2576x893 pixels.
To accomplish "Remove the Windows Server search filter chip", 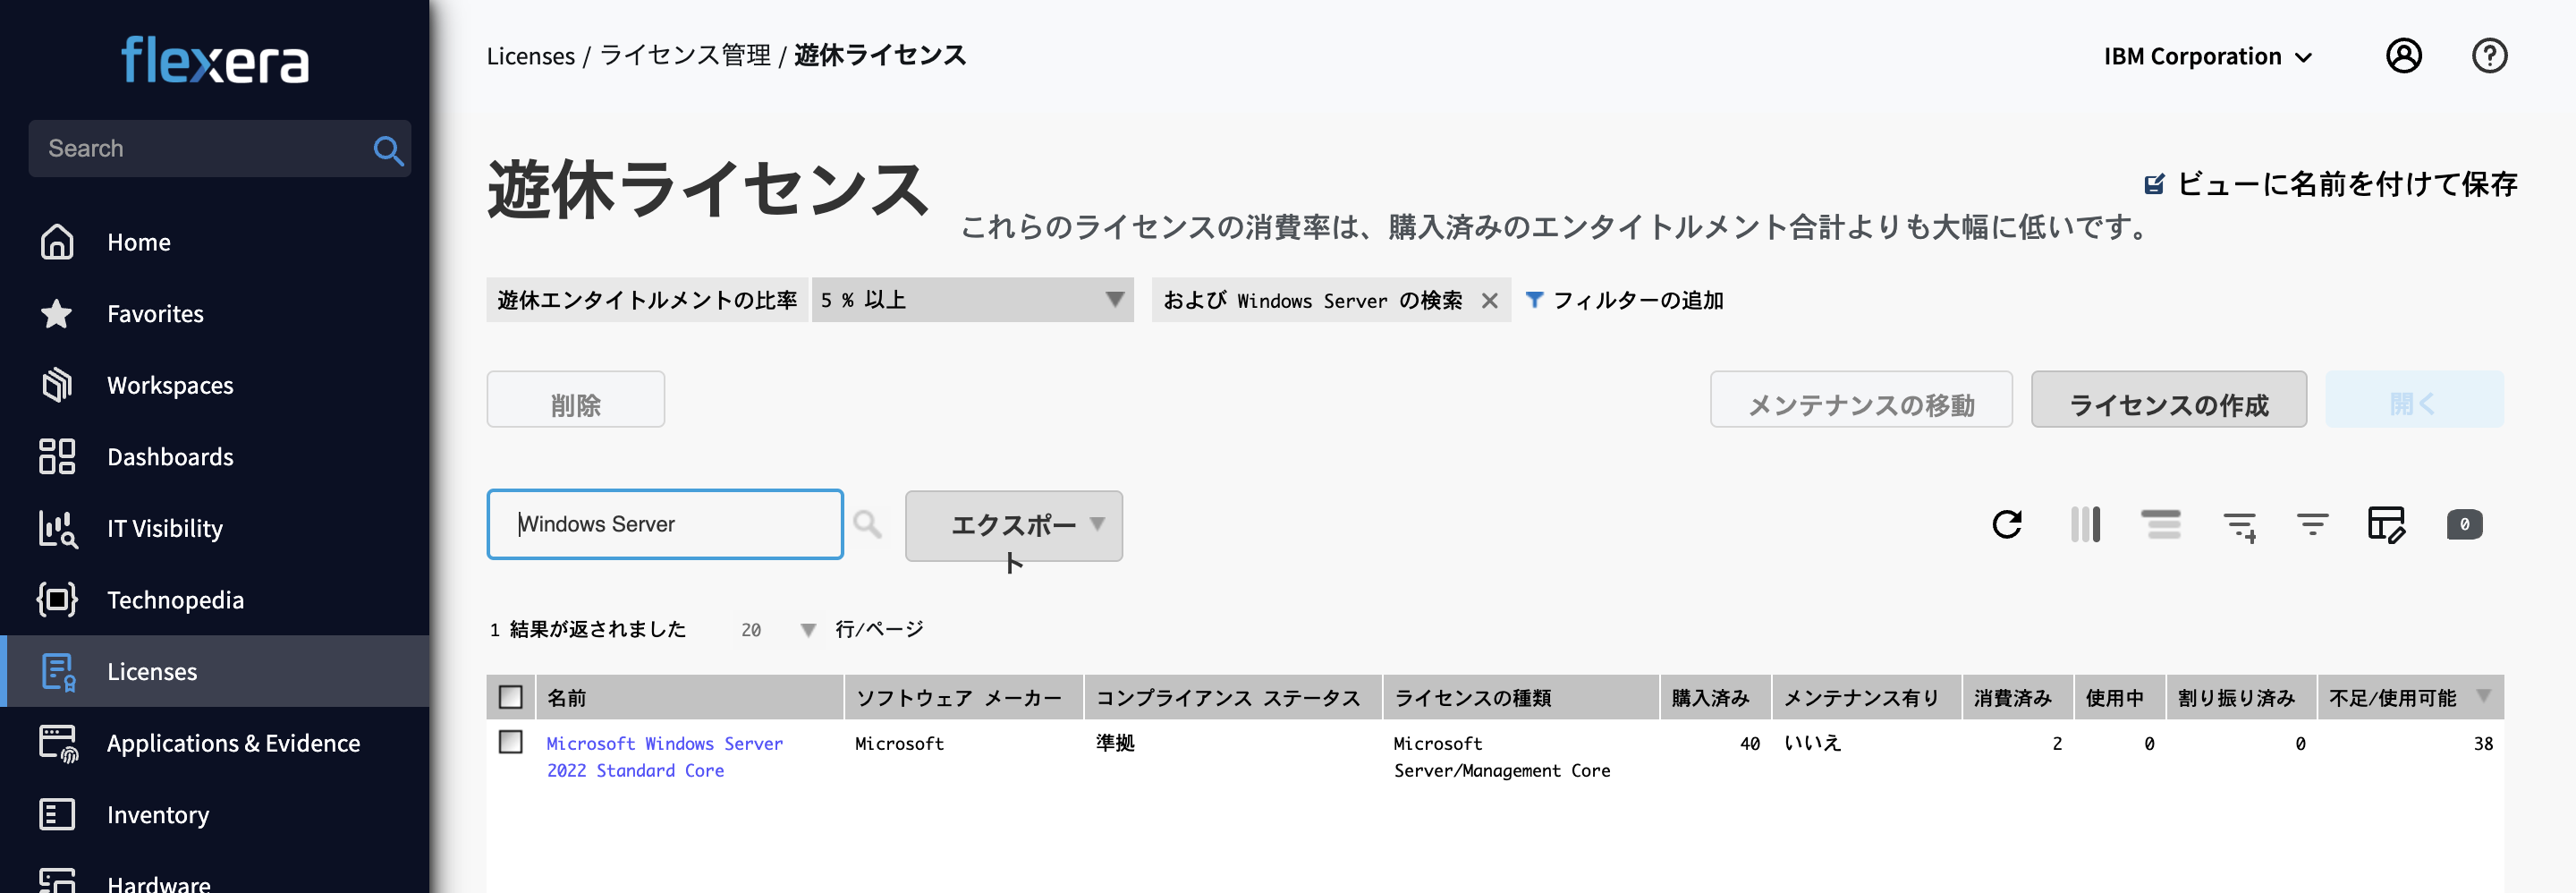I will (1488, 300).
